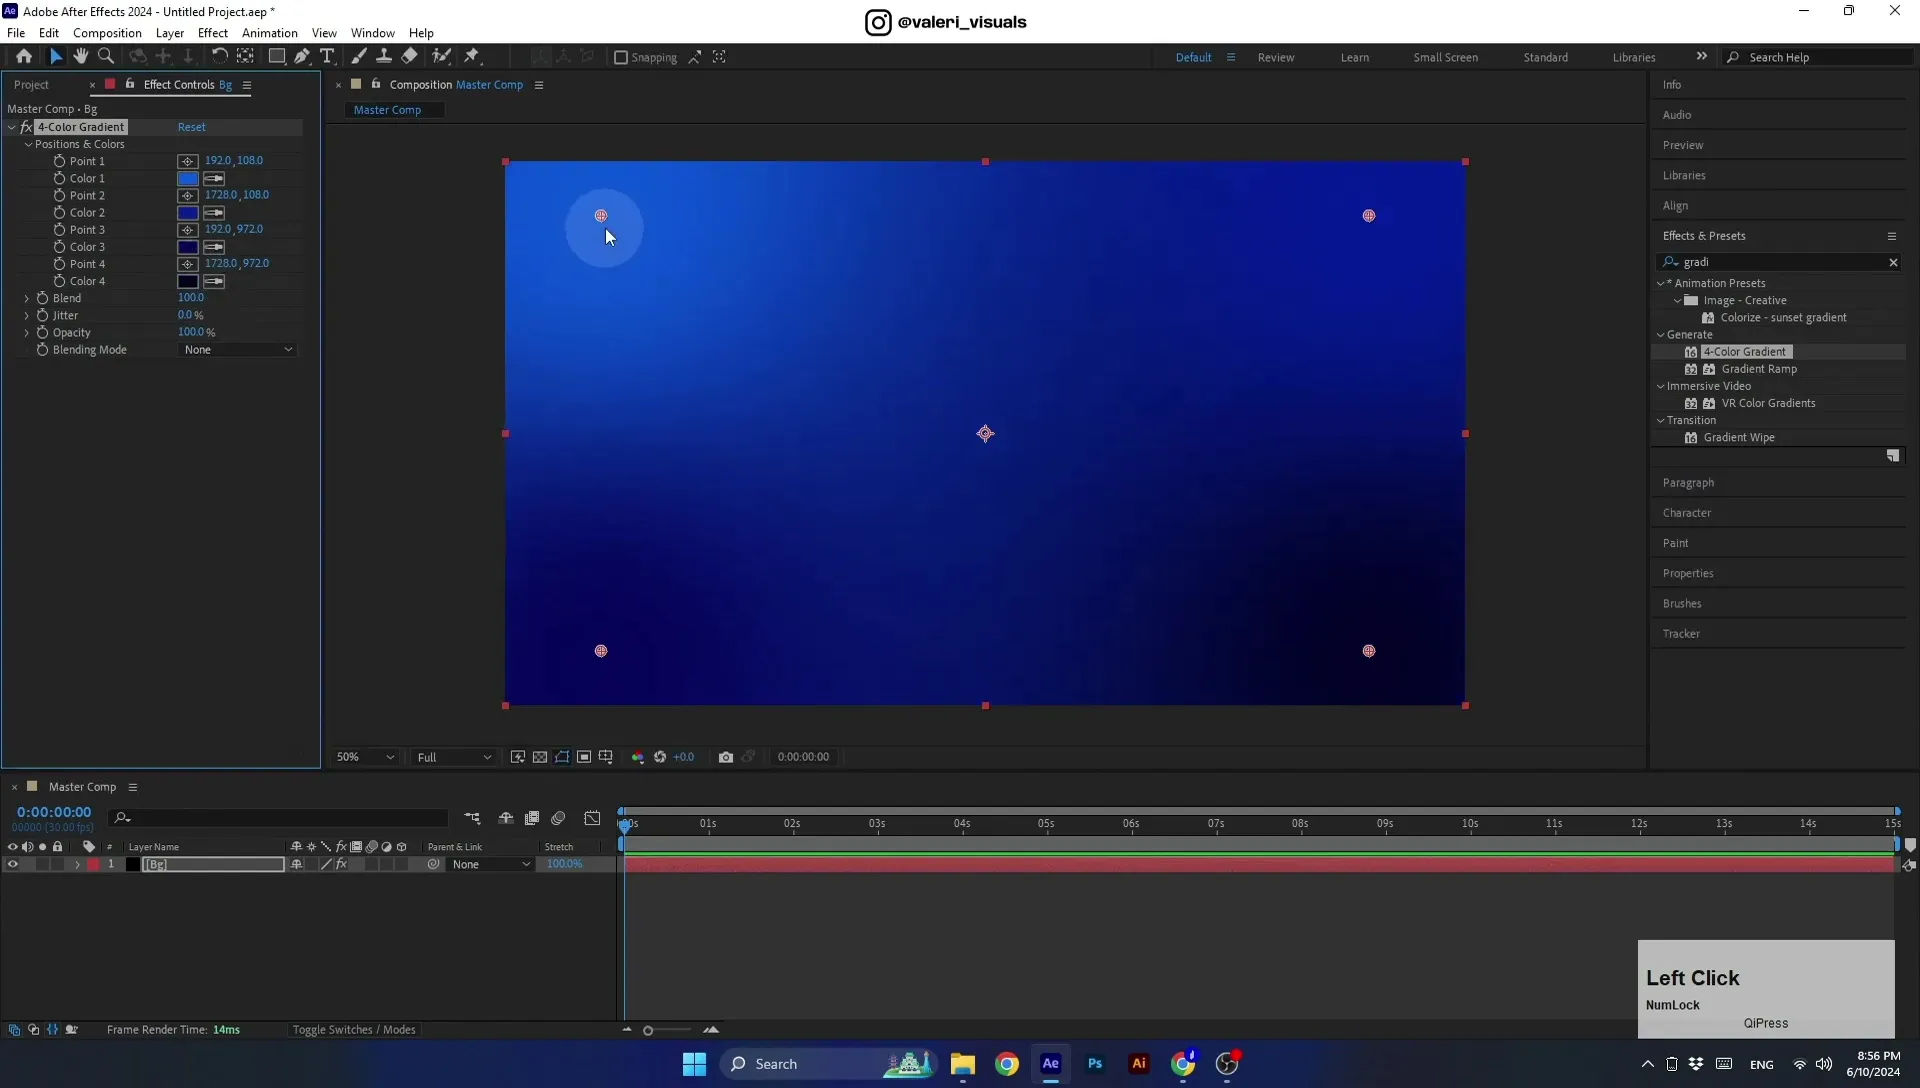Image resolution: width=1920 pixels, height=1088 pixels.
Task: Select the Brush tool
Action: point(358,57)
